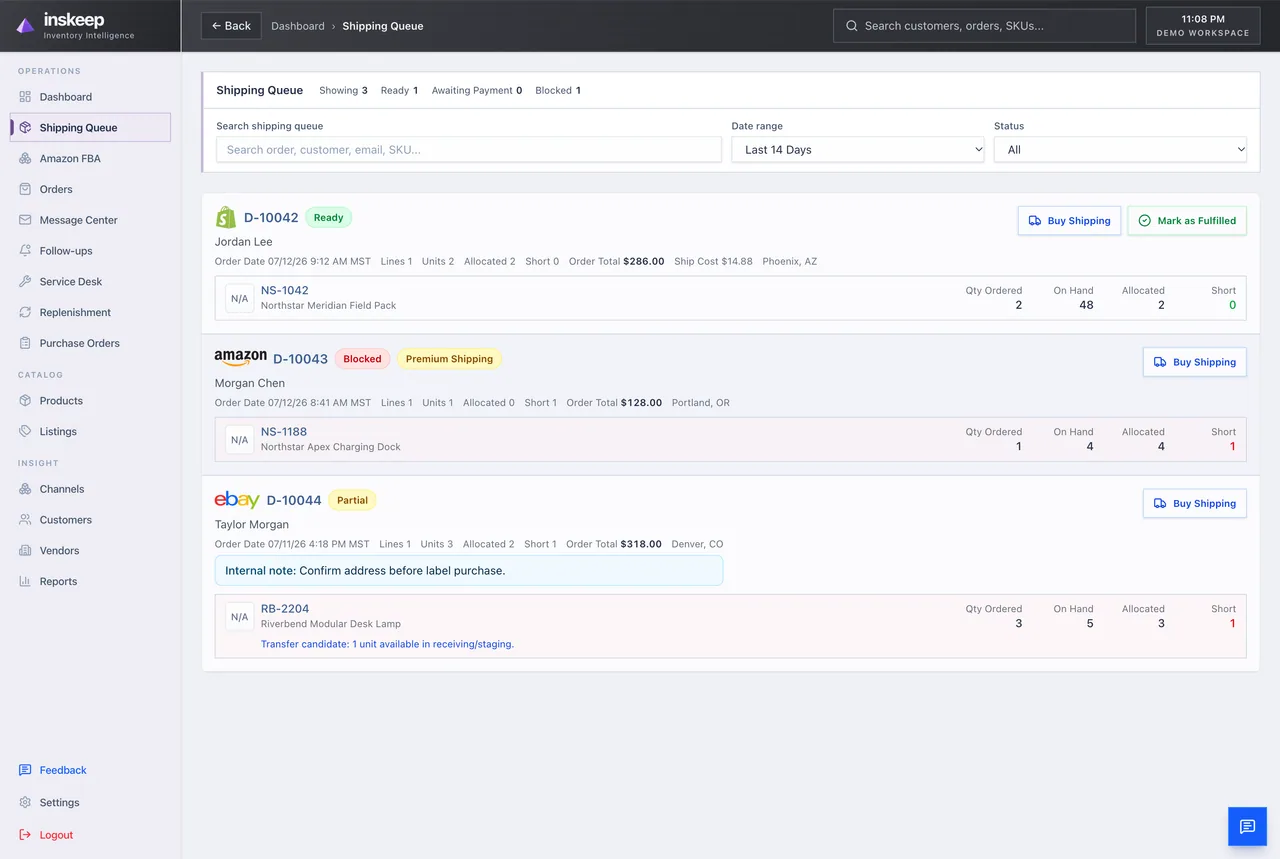
Task: Click the Logout arrow icon
Action: 25,835
